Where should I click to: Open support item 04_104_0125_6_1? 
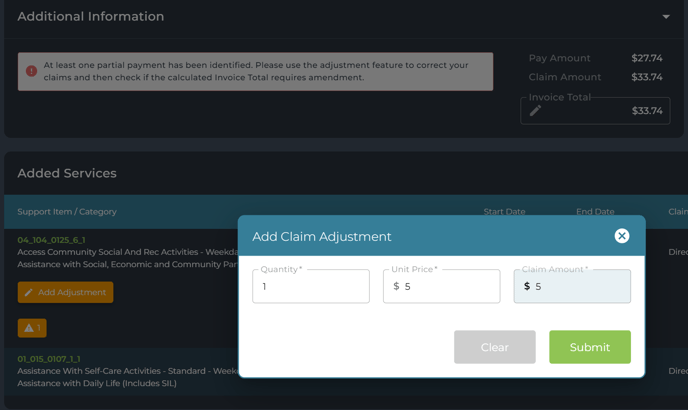[51, 240]
